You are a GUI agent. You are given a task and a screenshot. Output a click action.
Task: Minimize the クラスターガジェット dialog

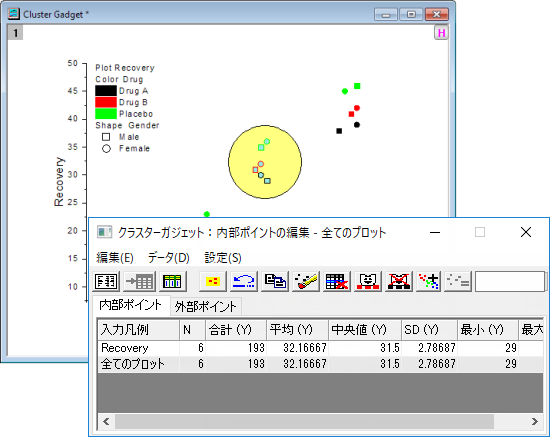(x=435, y=232)
